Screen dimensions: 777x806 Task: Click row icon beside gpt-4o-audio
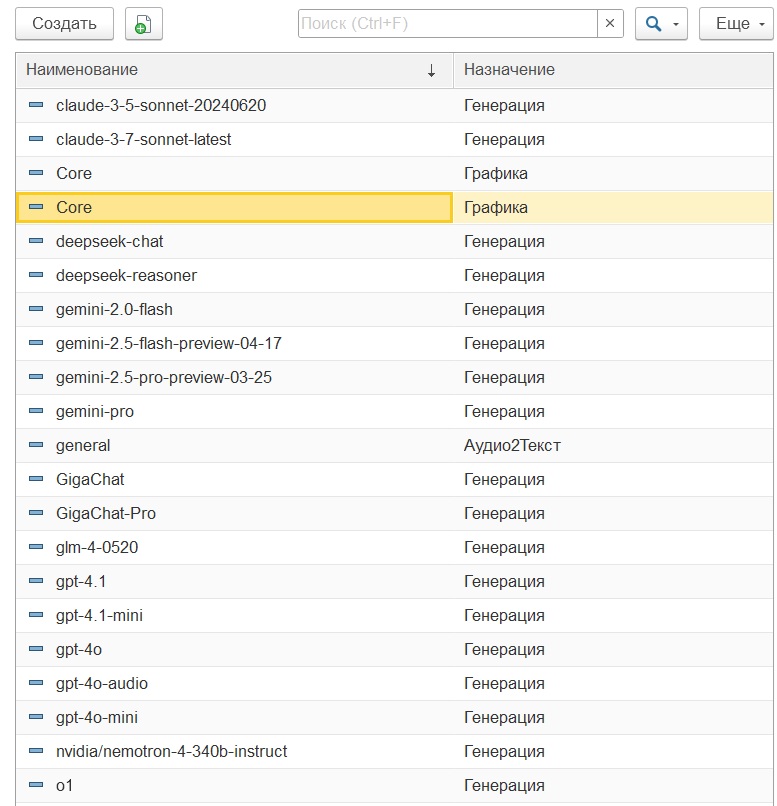36,683
